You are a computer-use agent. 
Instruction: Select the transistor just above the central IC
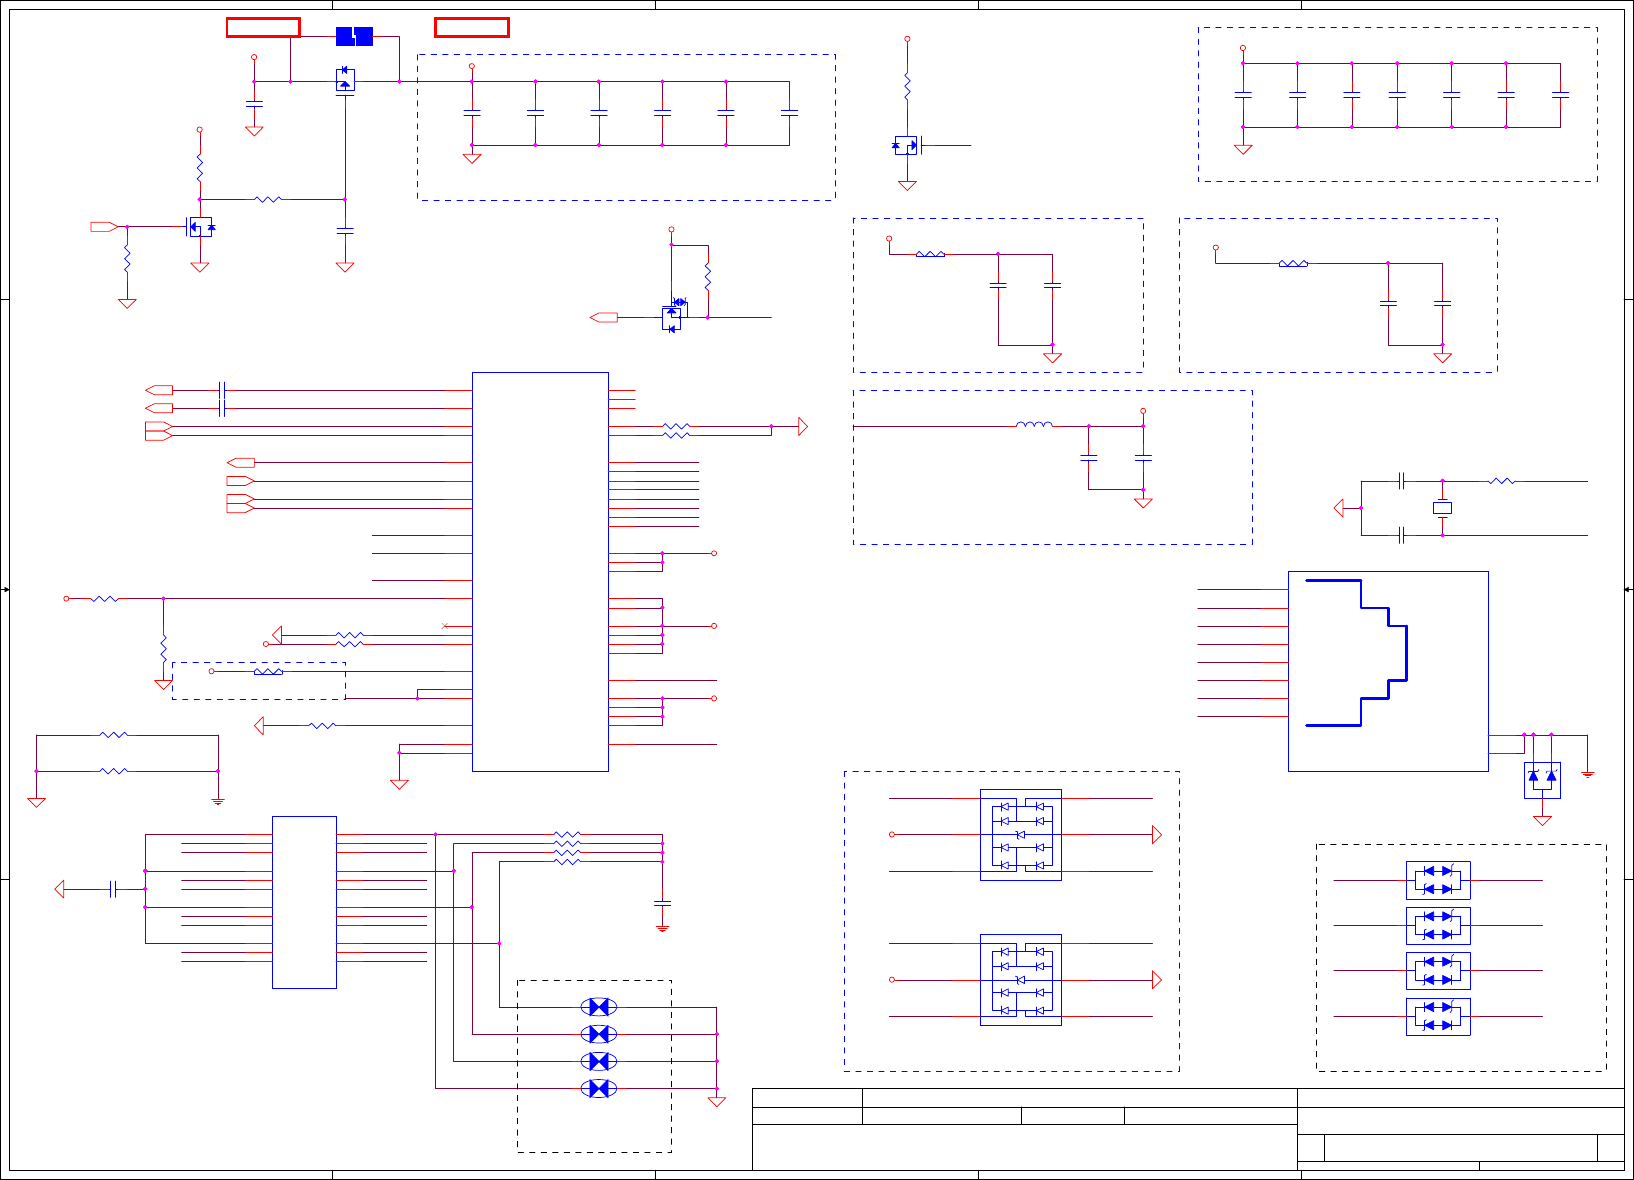pyautogui.click(x=674, y=315)
